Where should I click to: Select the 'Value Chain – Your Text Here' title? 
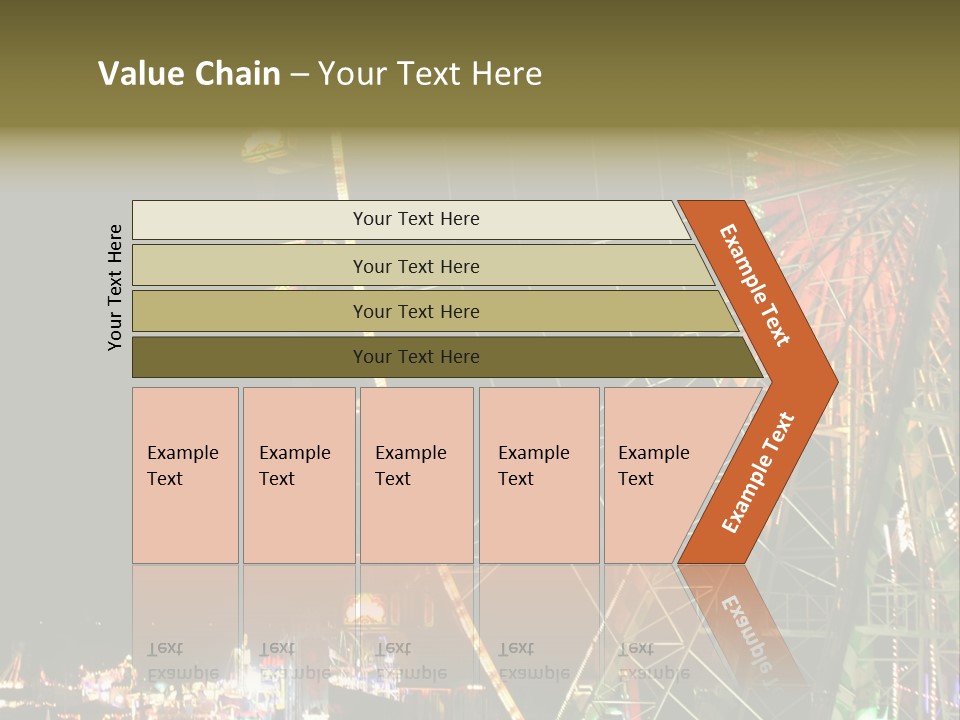pos(320,73)
